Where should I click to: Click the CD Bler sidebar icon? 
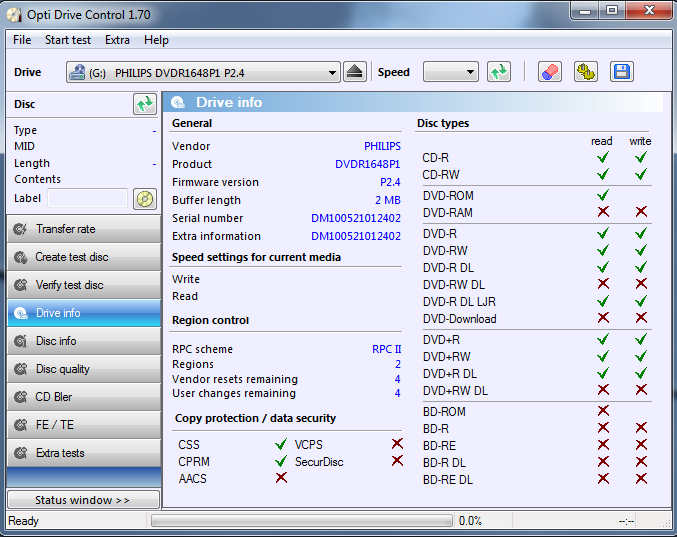(20, 397)
